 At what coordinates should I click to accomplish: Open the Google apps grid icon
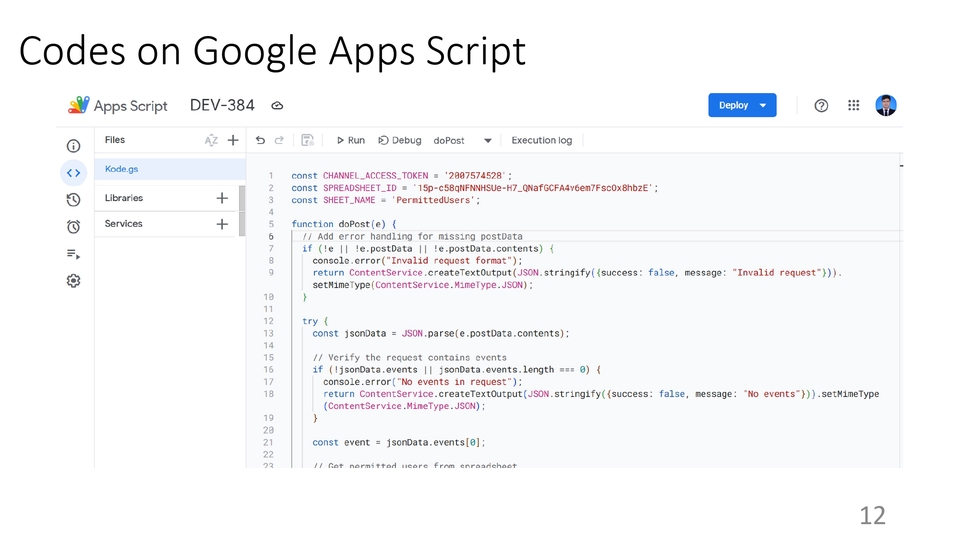(x=853, y=105)
